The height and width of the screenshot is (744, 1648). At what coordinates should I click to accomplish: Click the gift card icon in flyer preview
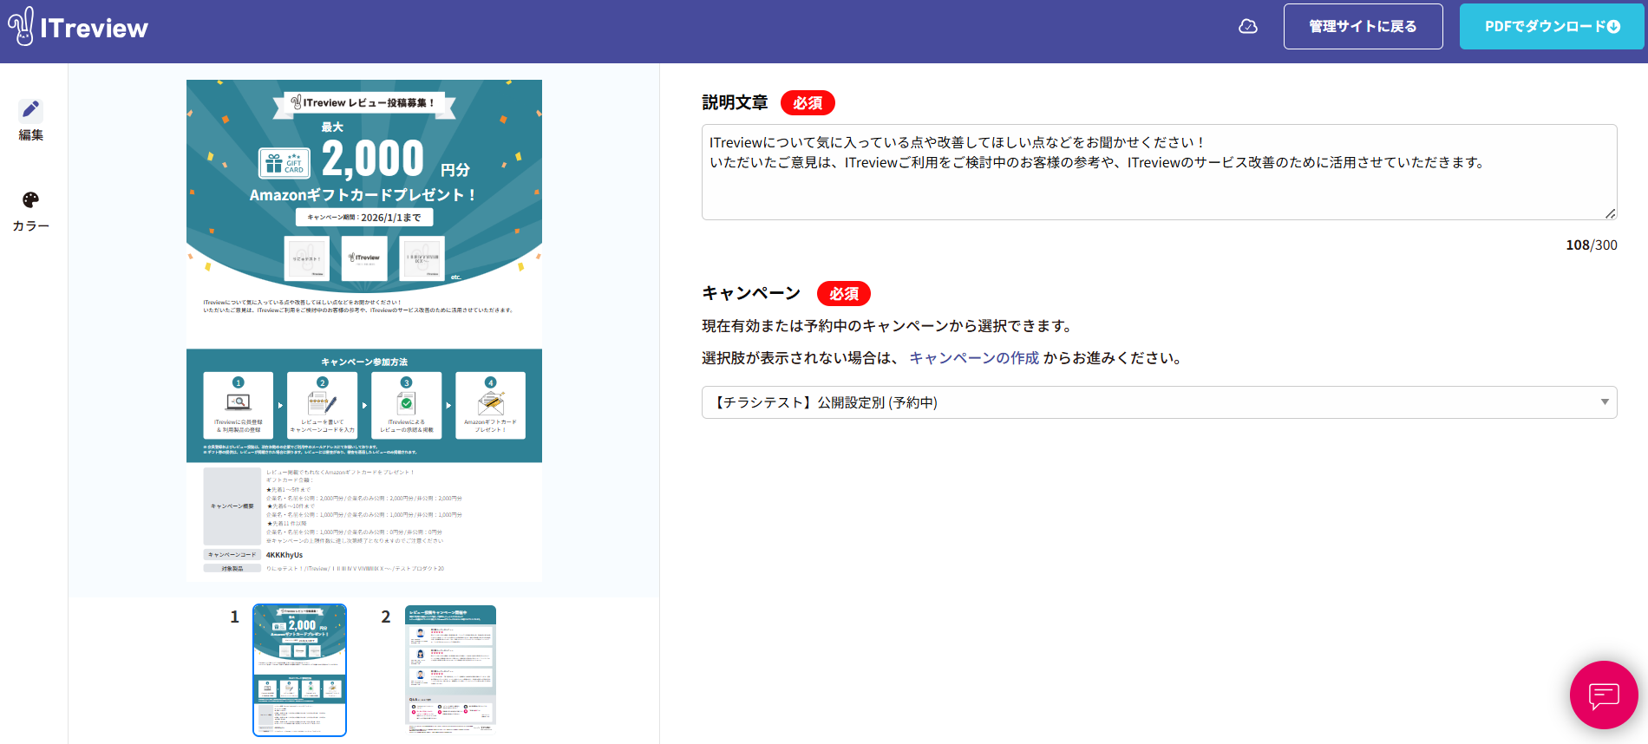coord(284,163)
